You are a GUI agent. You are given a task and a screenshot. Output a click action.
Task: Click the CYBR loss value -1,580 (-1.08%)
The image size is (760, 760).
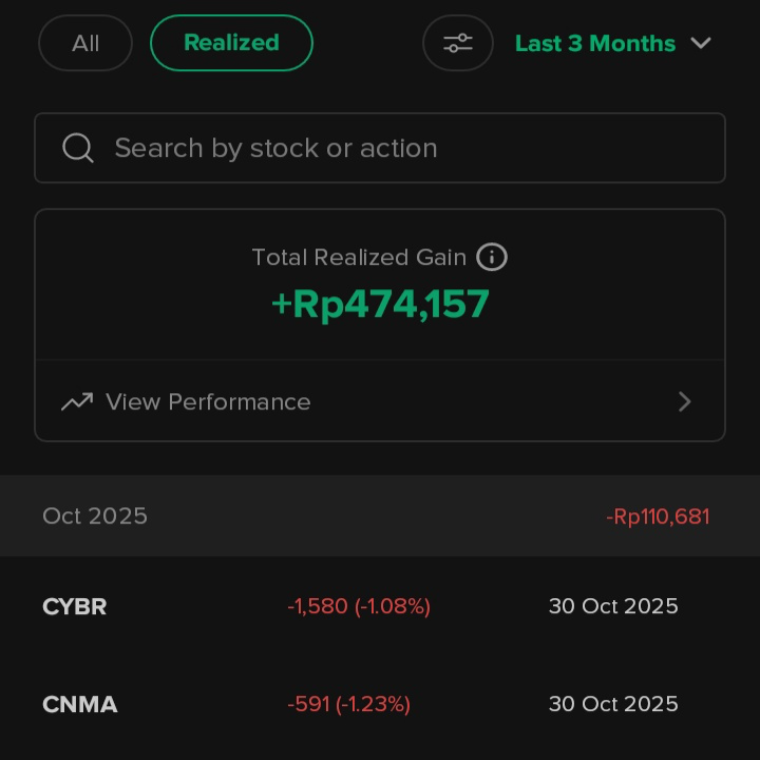[359, 606]
